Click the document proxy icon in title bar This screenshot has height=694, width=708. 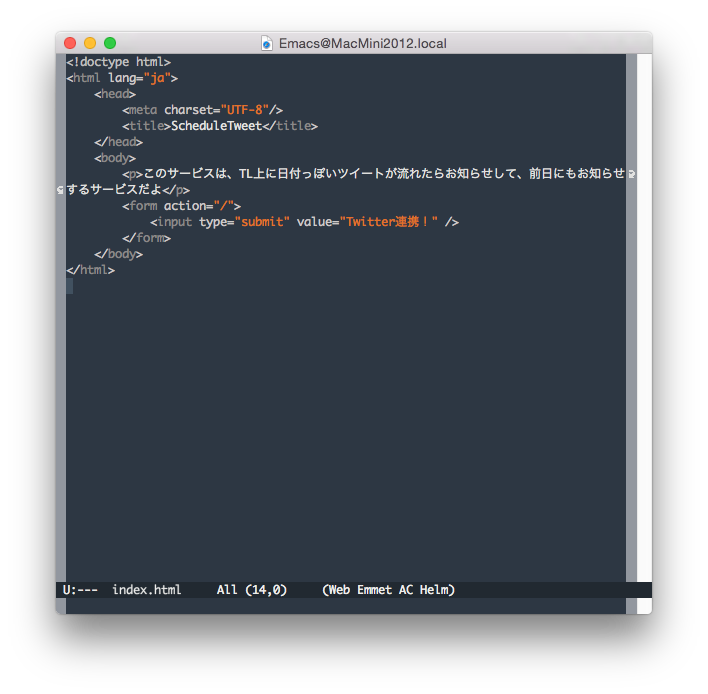point(266,43)
